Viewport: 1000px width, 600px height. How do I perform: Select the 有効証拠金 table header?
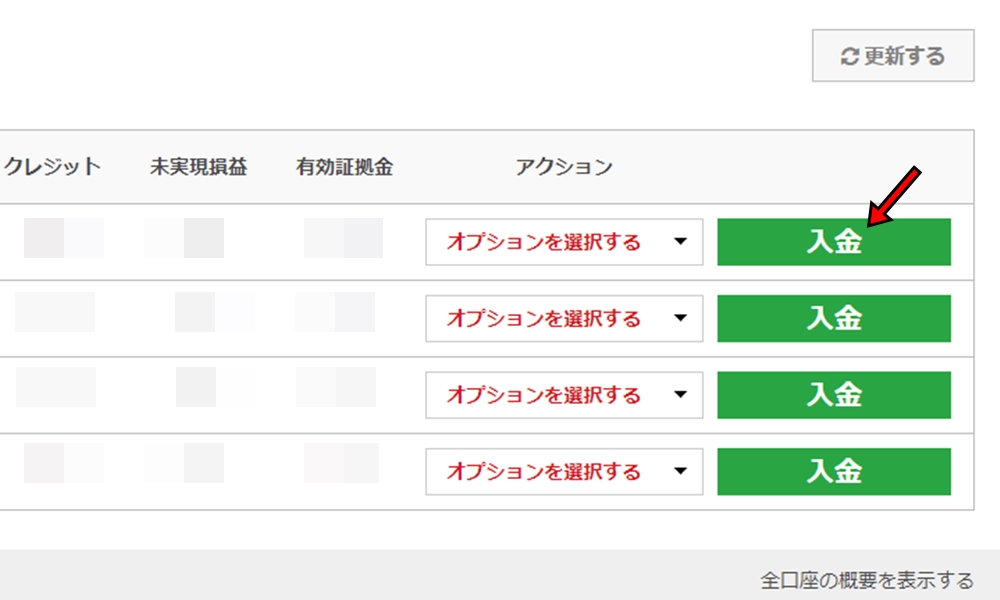(x=344, y=167)
